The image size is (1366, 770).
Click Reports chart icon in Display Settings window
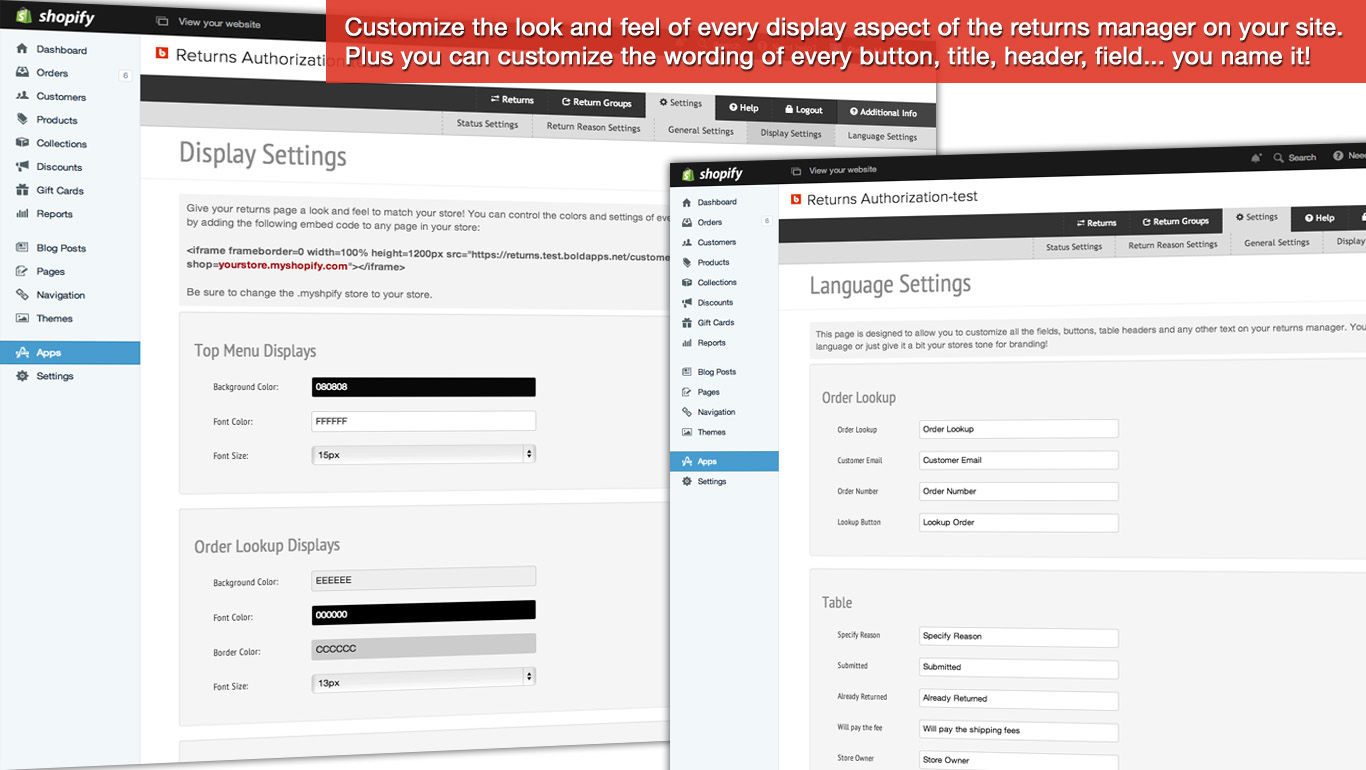22,213
